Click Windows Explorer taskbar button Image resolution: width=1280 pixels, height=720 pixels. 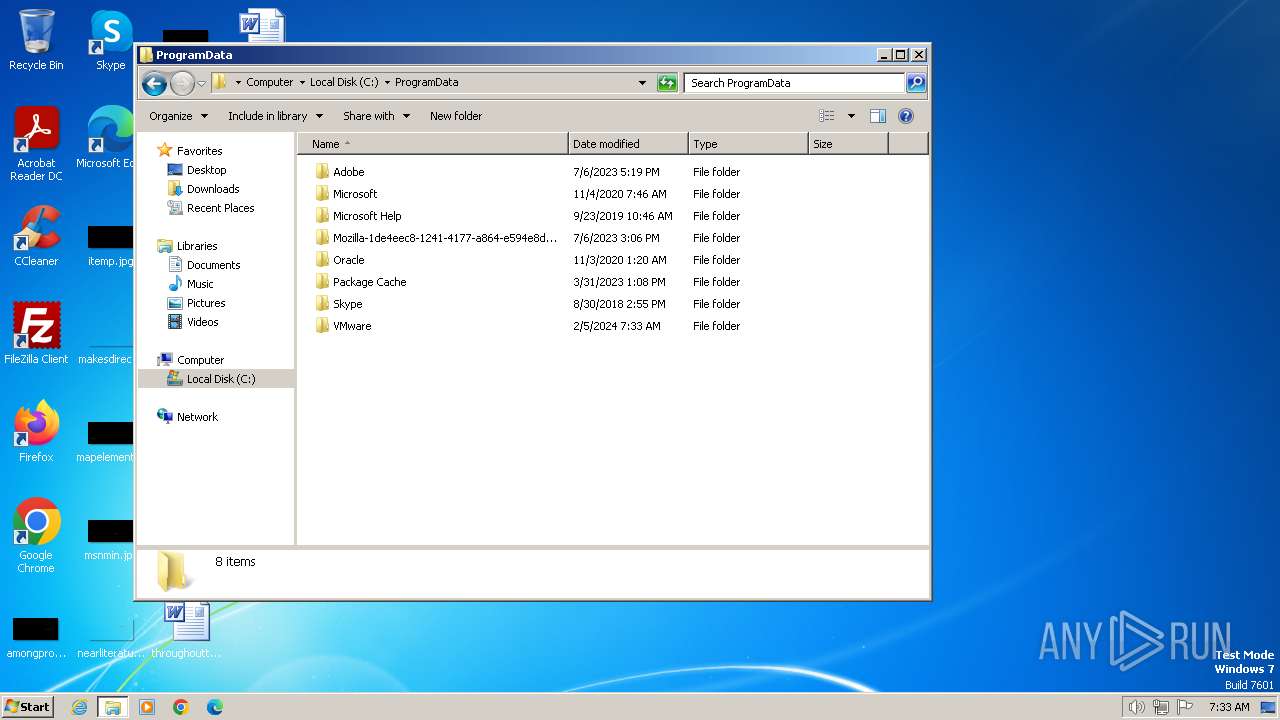point(112,707)
